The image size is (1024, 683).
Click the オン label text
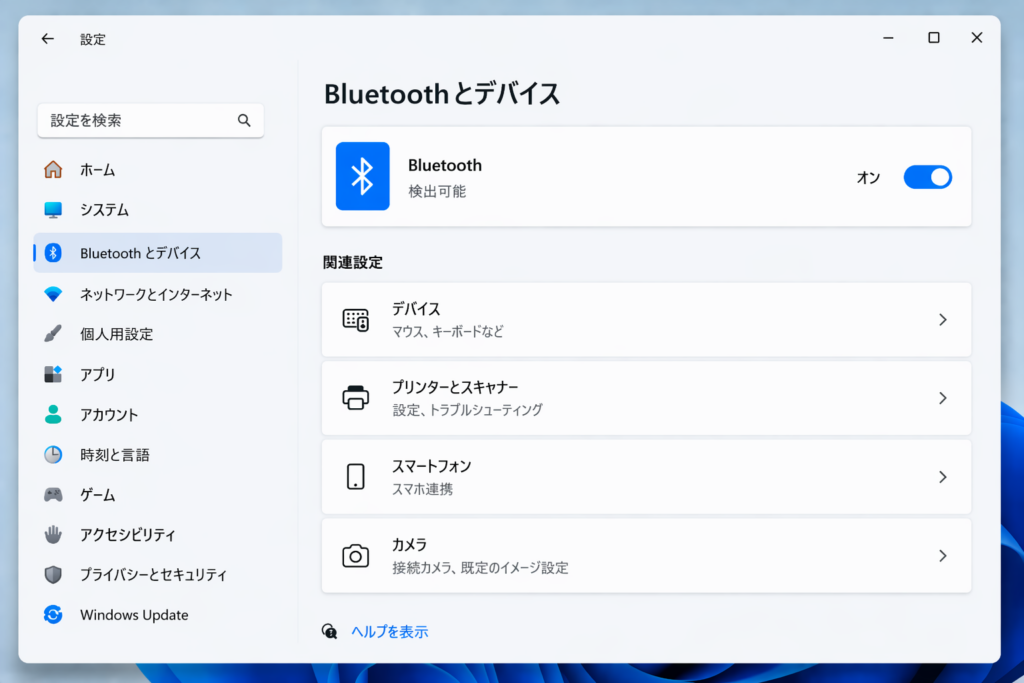(868, 178)
